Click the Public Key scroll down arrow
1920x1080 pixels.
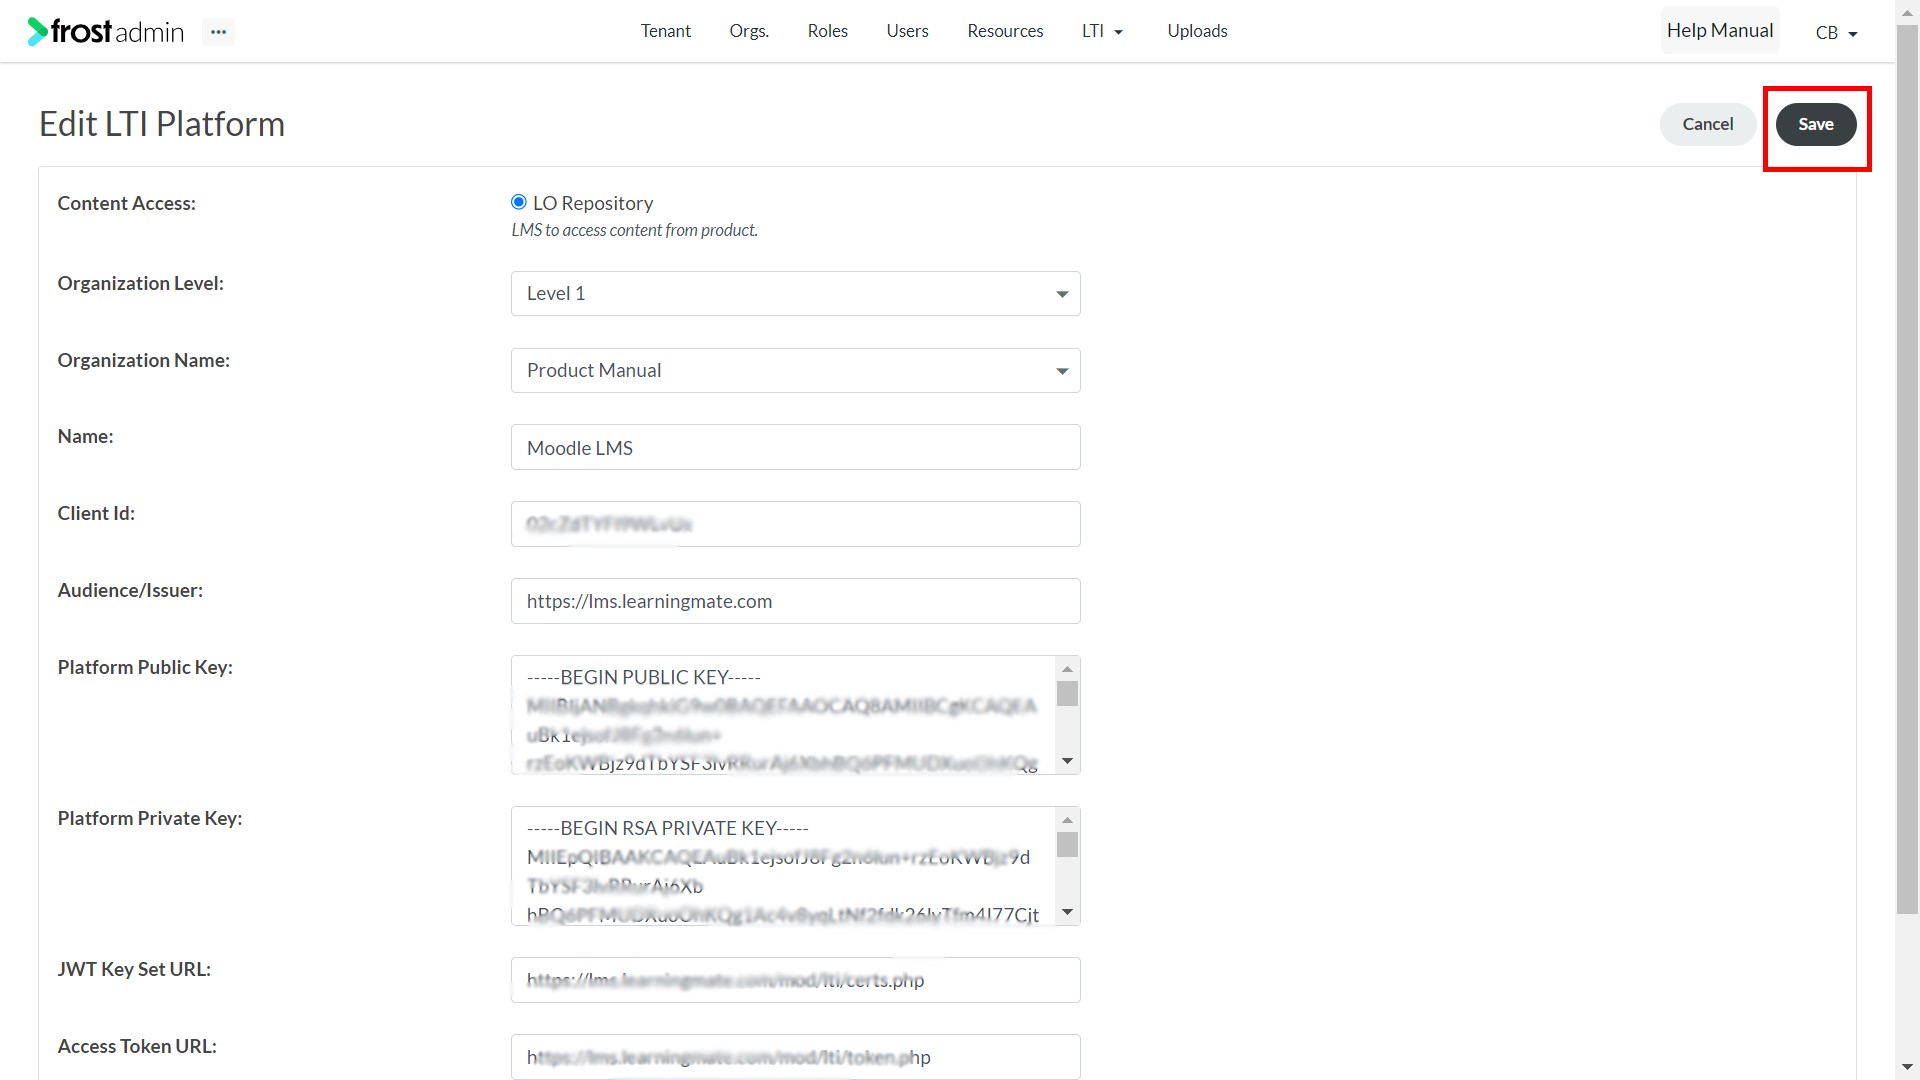pos(1067,762)
